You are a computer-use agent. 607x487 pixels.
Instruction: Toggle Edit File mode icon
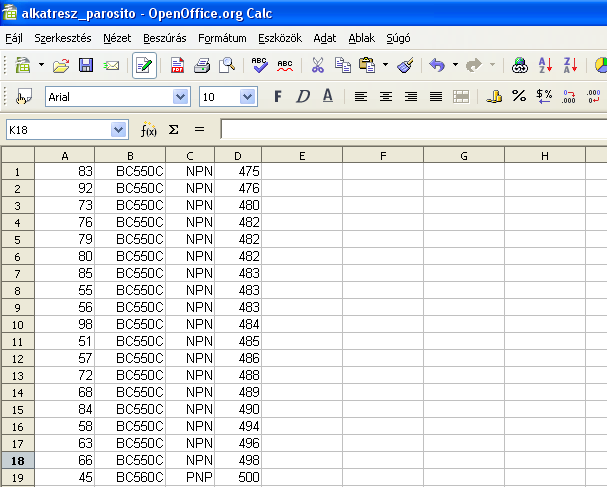(144, 65)
